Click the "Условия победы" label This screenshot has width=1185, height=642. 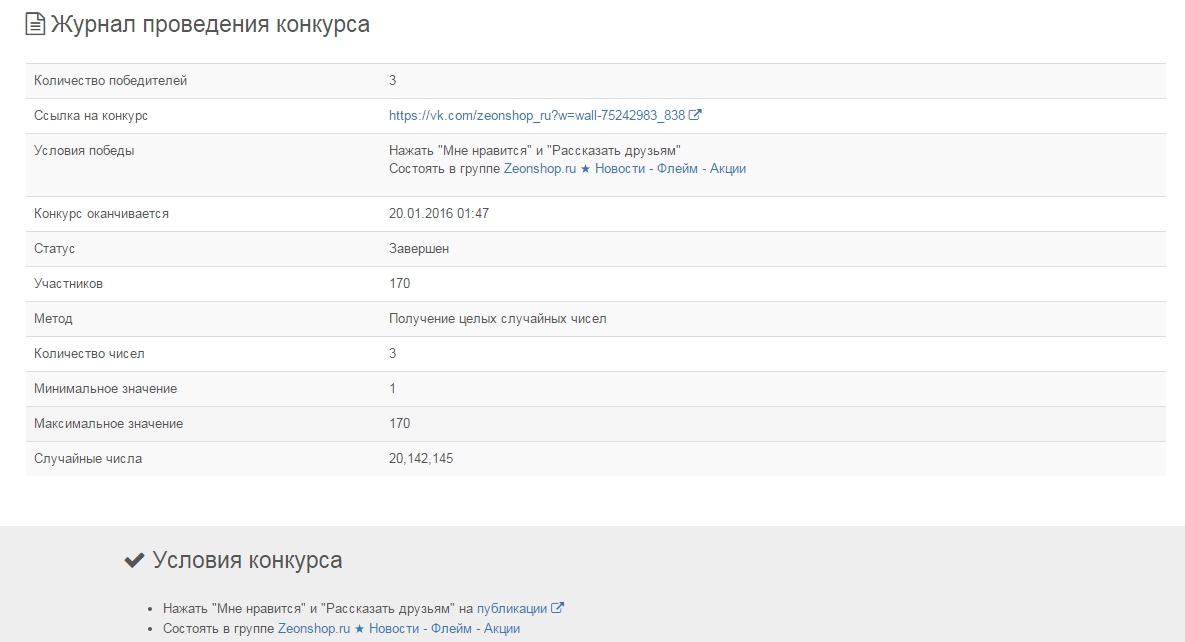pyautogui.click(x=84, y=150)
